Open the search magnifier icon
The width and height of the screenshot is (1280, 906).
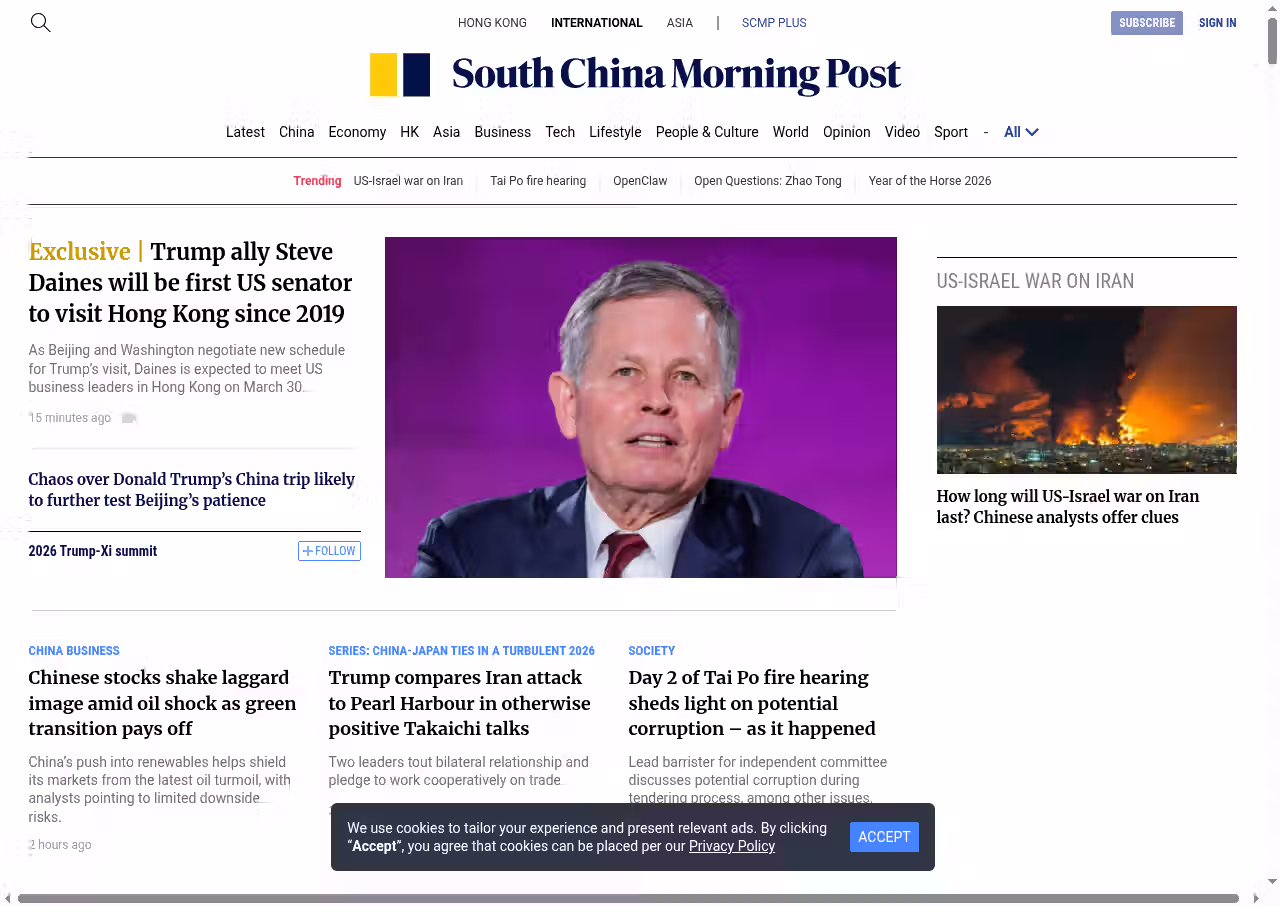[40, 22]
